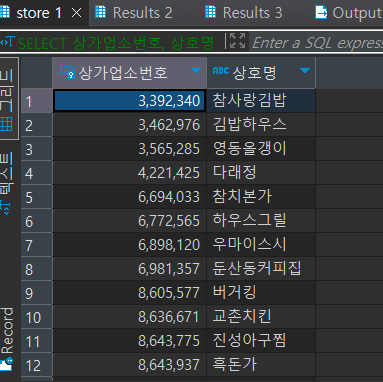Select row number 10 header
This screenshot has width=383, height=382.
pos(37,317)
